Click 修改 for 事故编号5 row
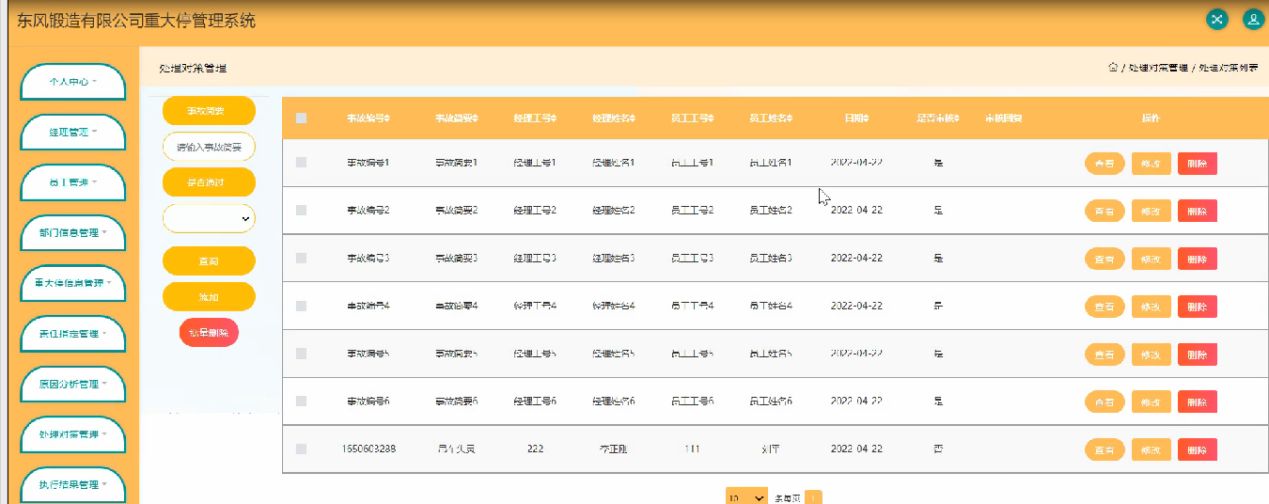 click(x=1150, y=354)
